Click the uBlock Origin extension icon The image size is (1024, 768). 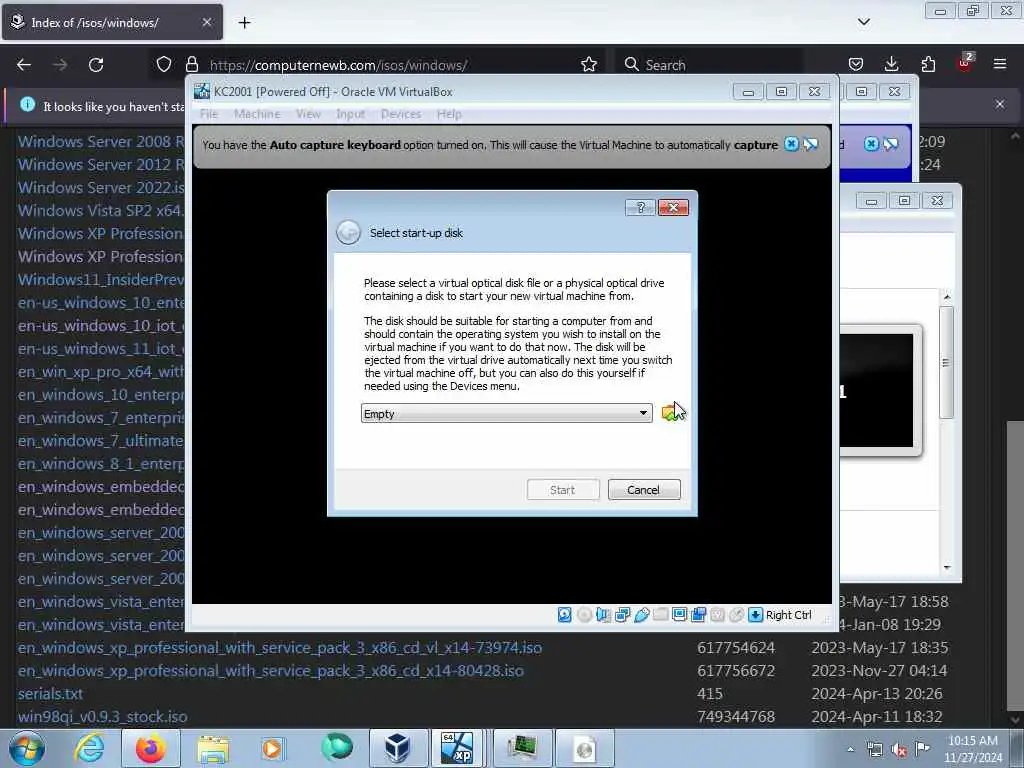965,63
